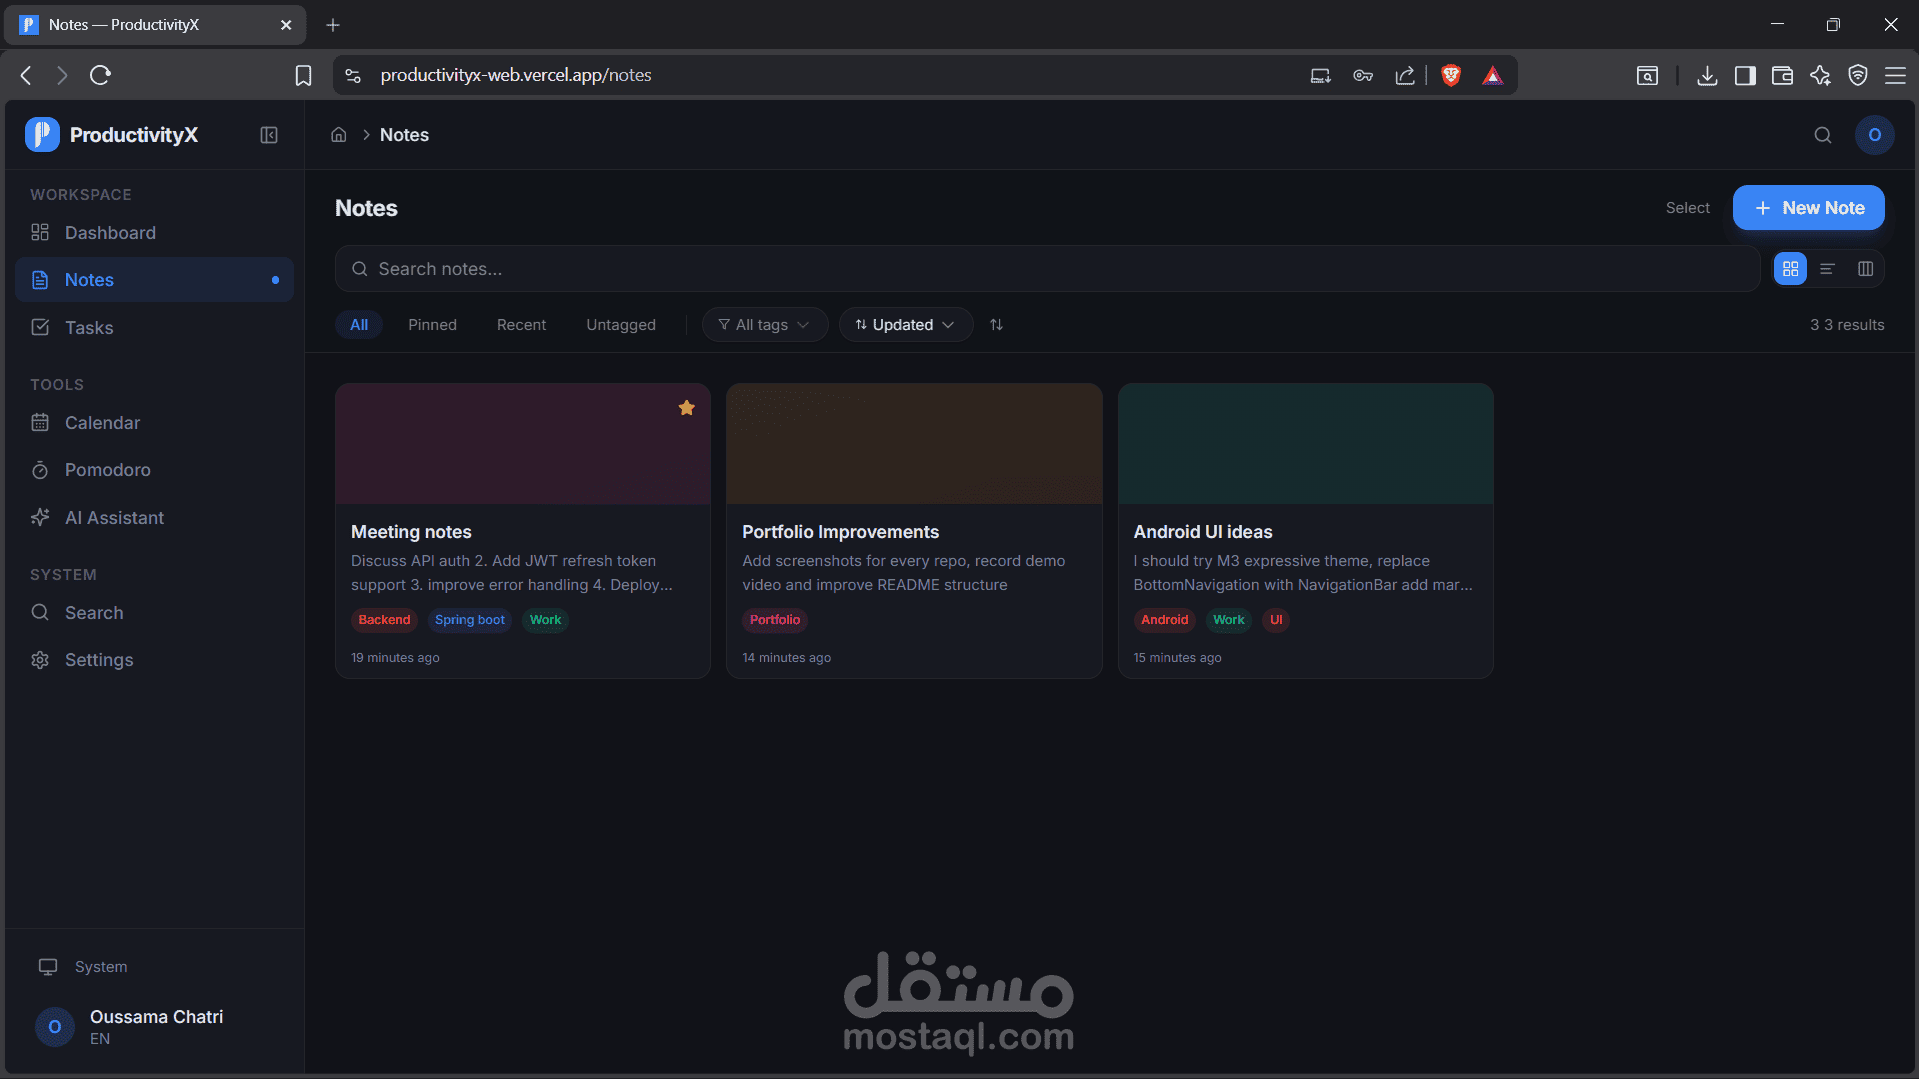The height and width of the screenshot is (1079, 1919).
Task: Switch to list view layout
Action: pyautogui.click(x=1827, y=269)
